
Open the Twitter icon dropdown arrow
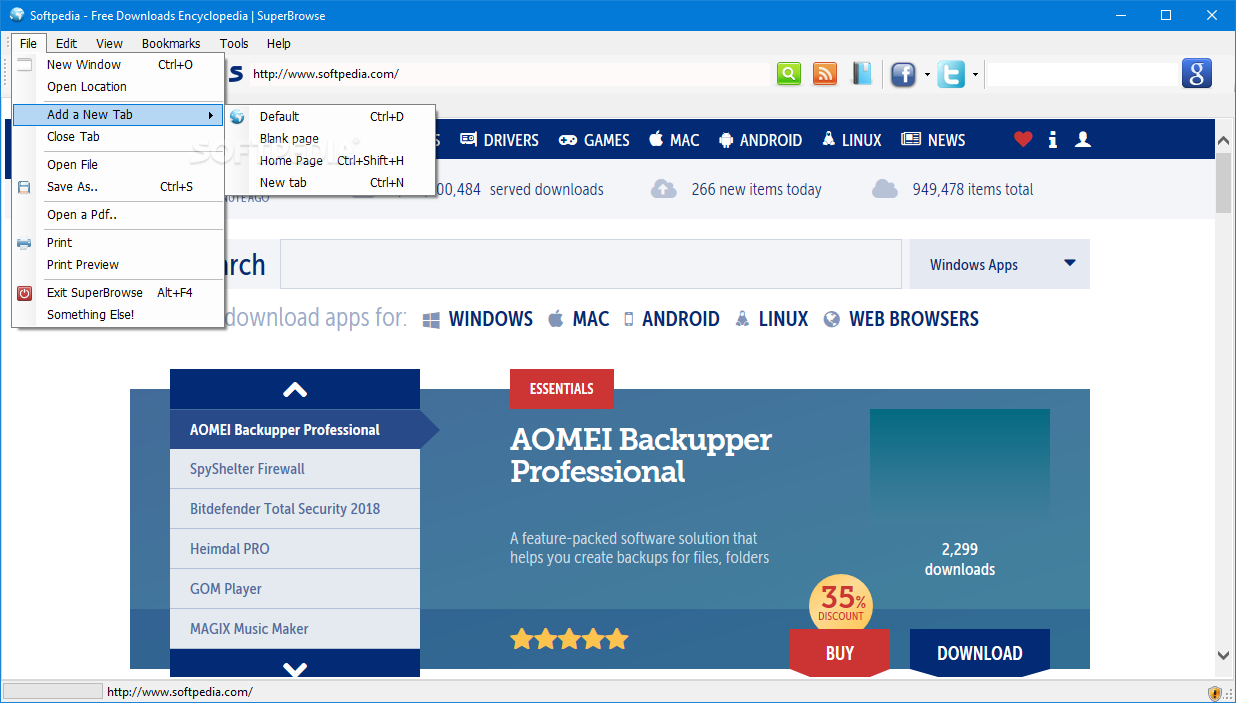tap(975, 74)
